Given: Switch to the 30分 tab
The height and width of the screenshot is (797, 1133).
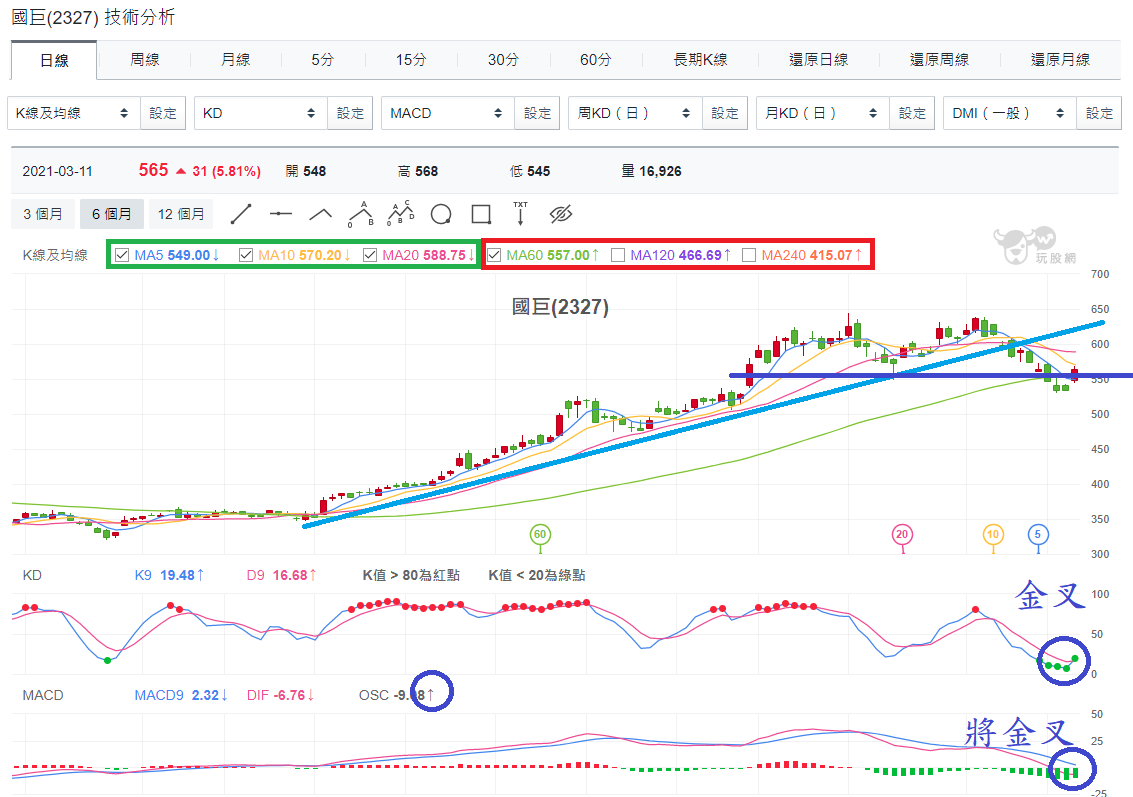Looking at the screenshot, I should [504, 60].
